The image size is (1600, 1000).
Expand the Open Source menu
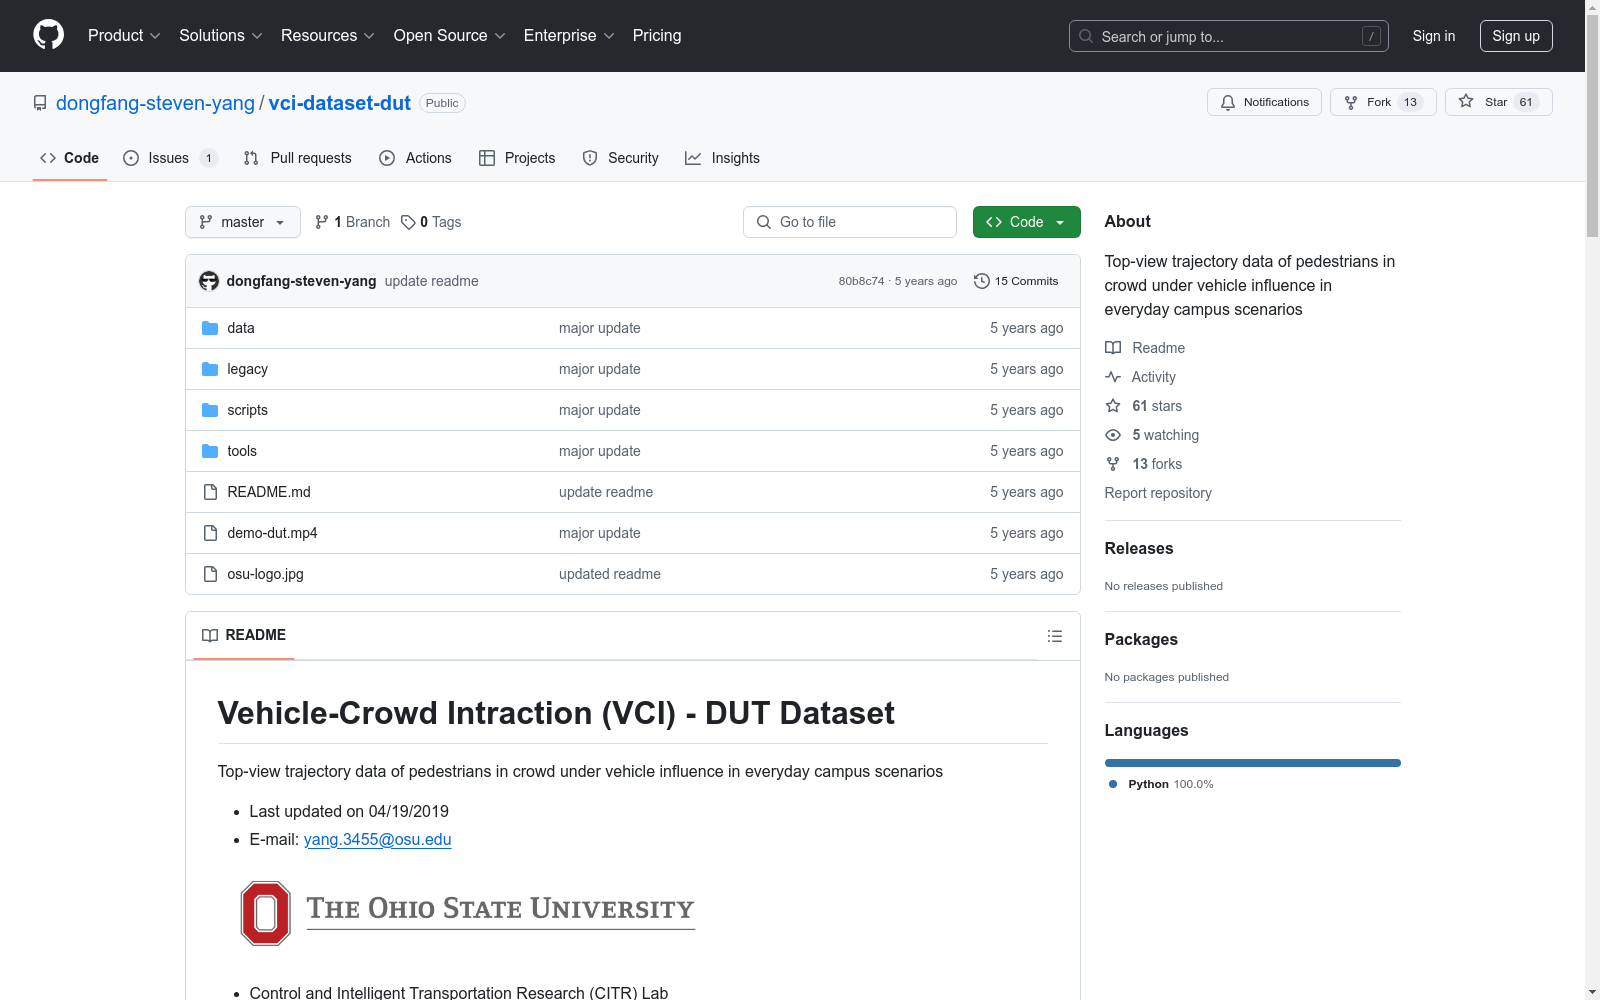click(x=449, y=35)
